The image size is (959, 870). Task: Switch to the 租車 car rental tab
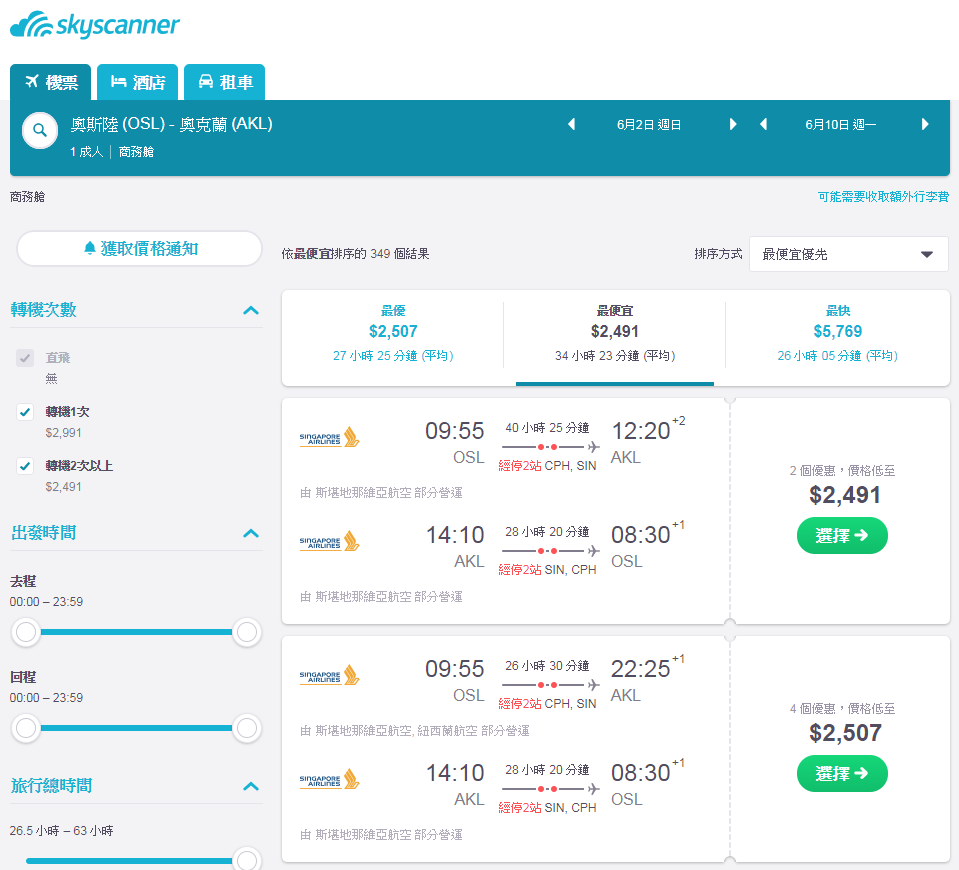[x=224, y=82]
